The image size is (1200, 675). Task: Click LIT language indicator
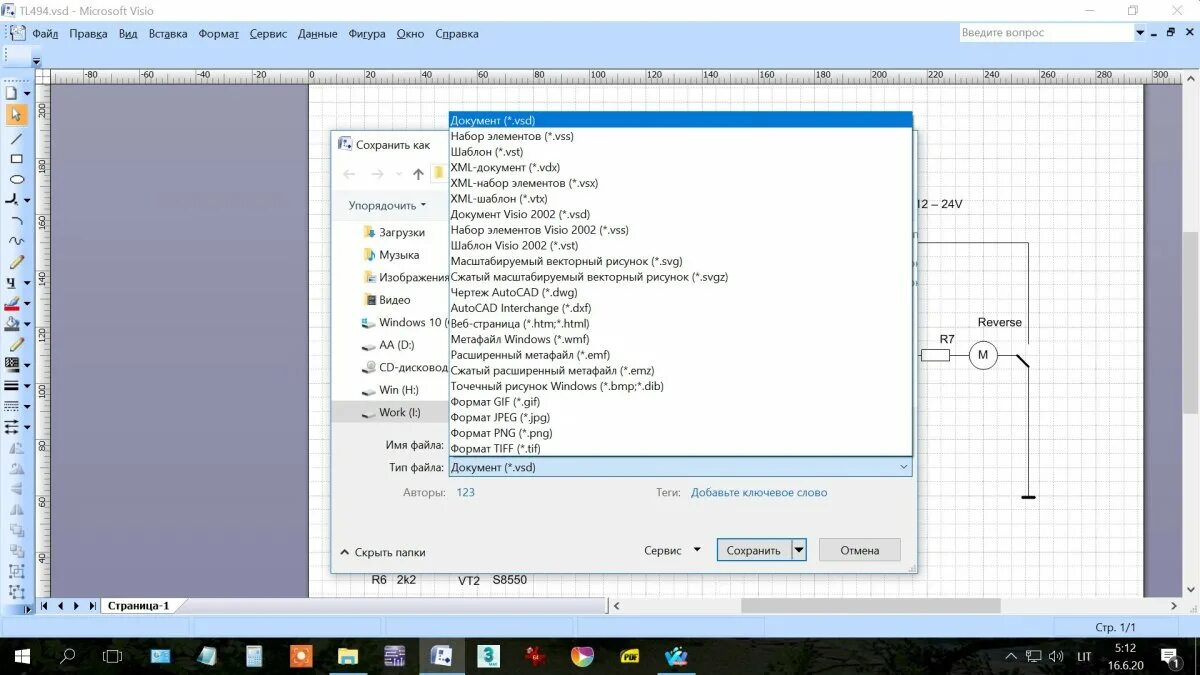[1085, 656]
